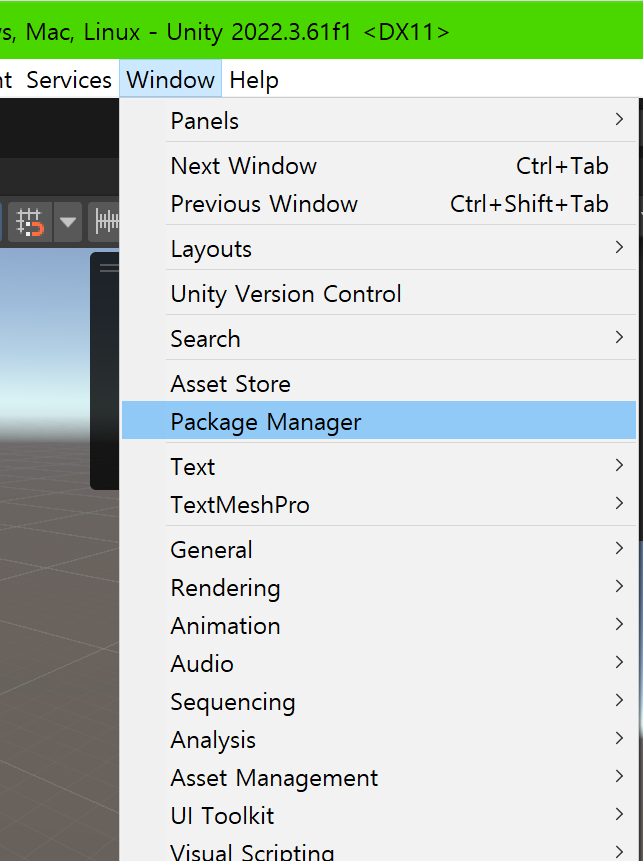Image resolution: width=643 pixels, height=861 pixels.
Task: Open the grid snapping dropdown arrow
Action: tap(68, 222)
